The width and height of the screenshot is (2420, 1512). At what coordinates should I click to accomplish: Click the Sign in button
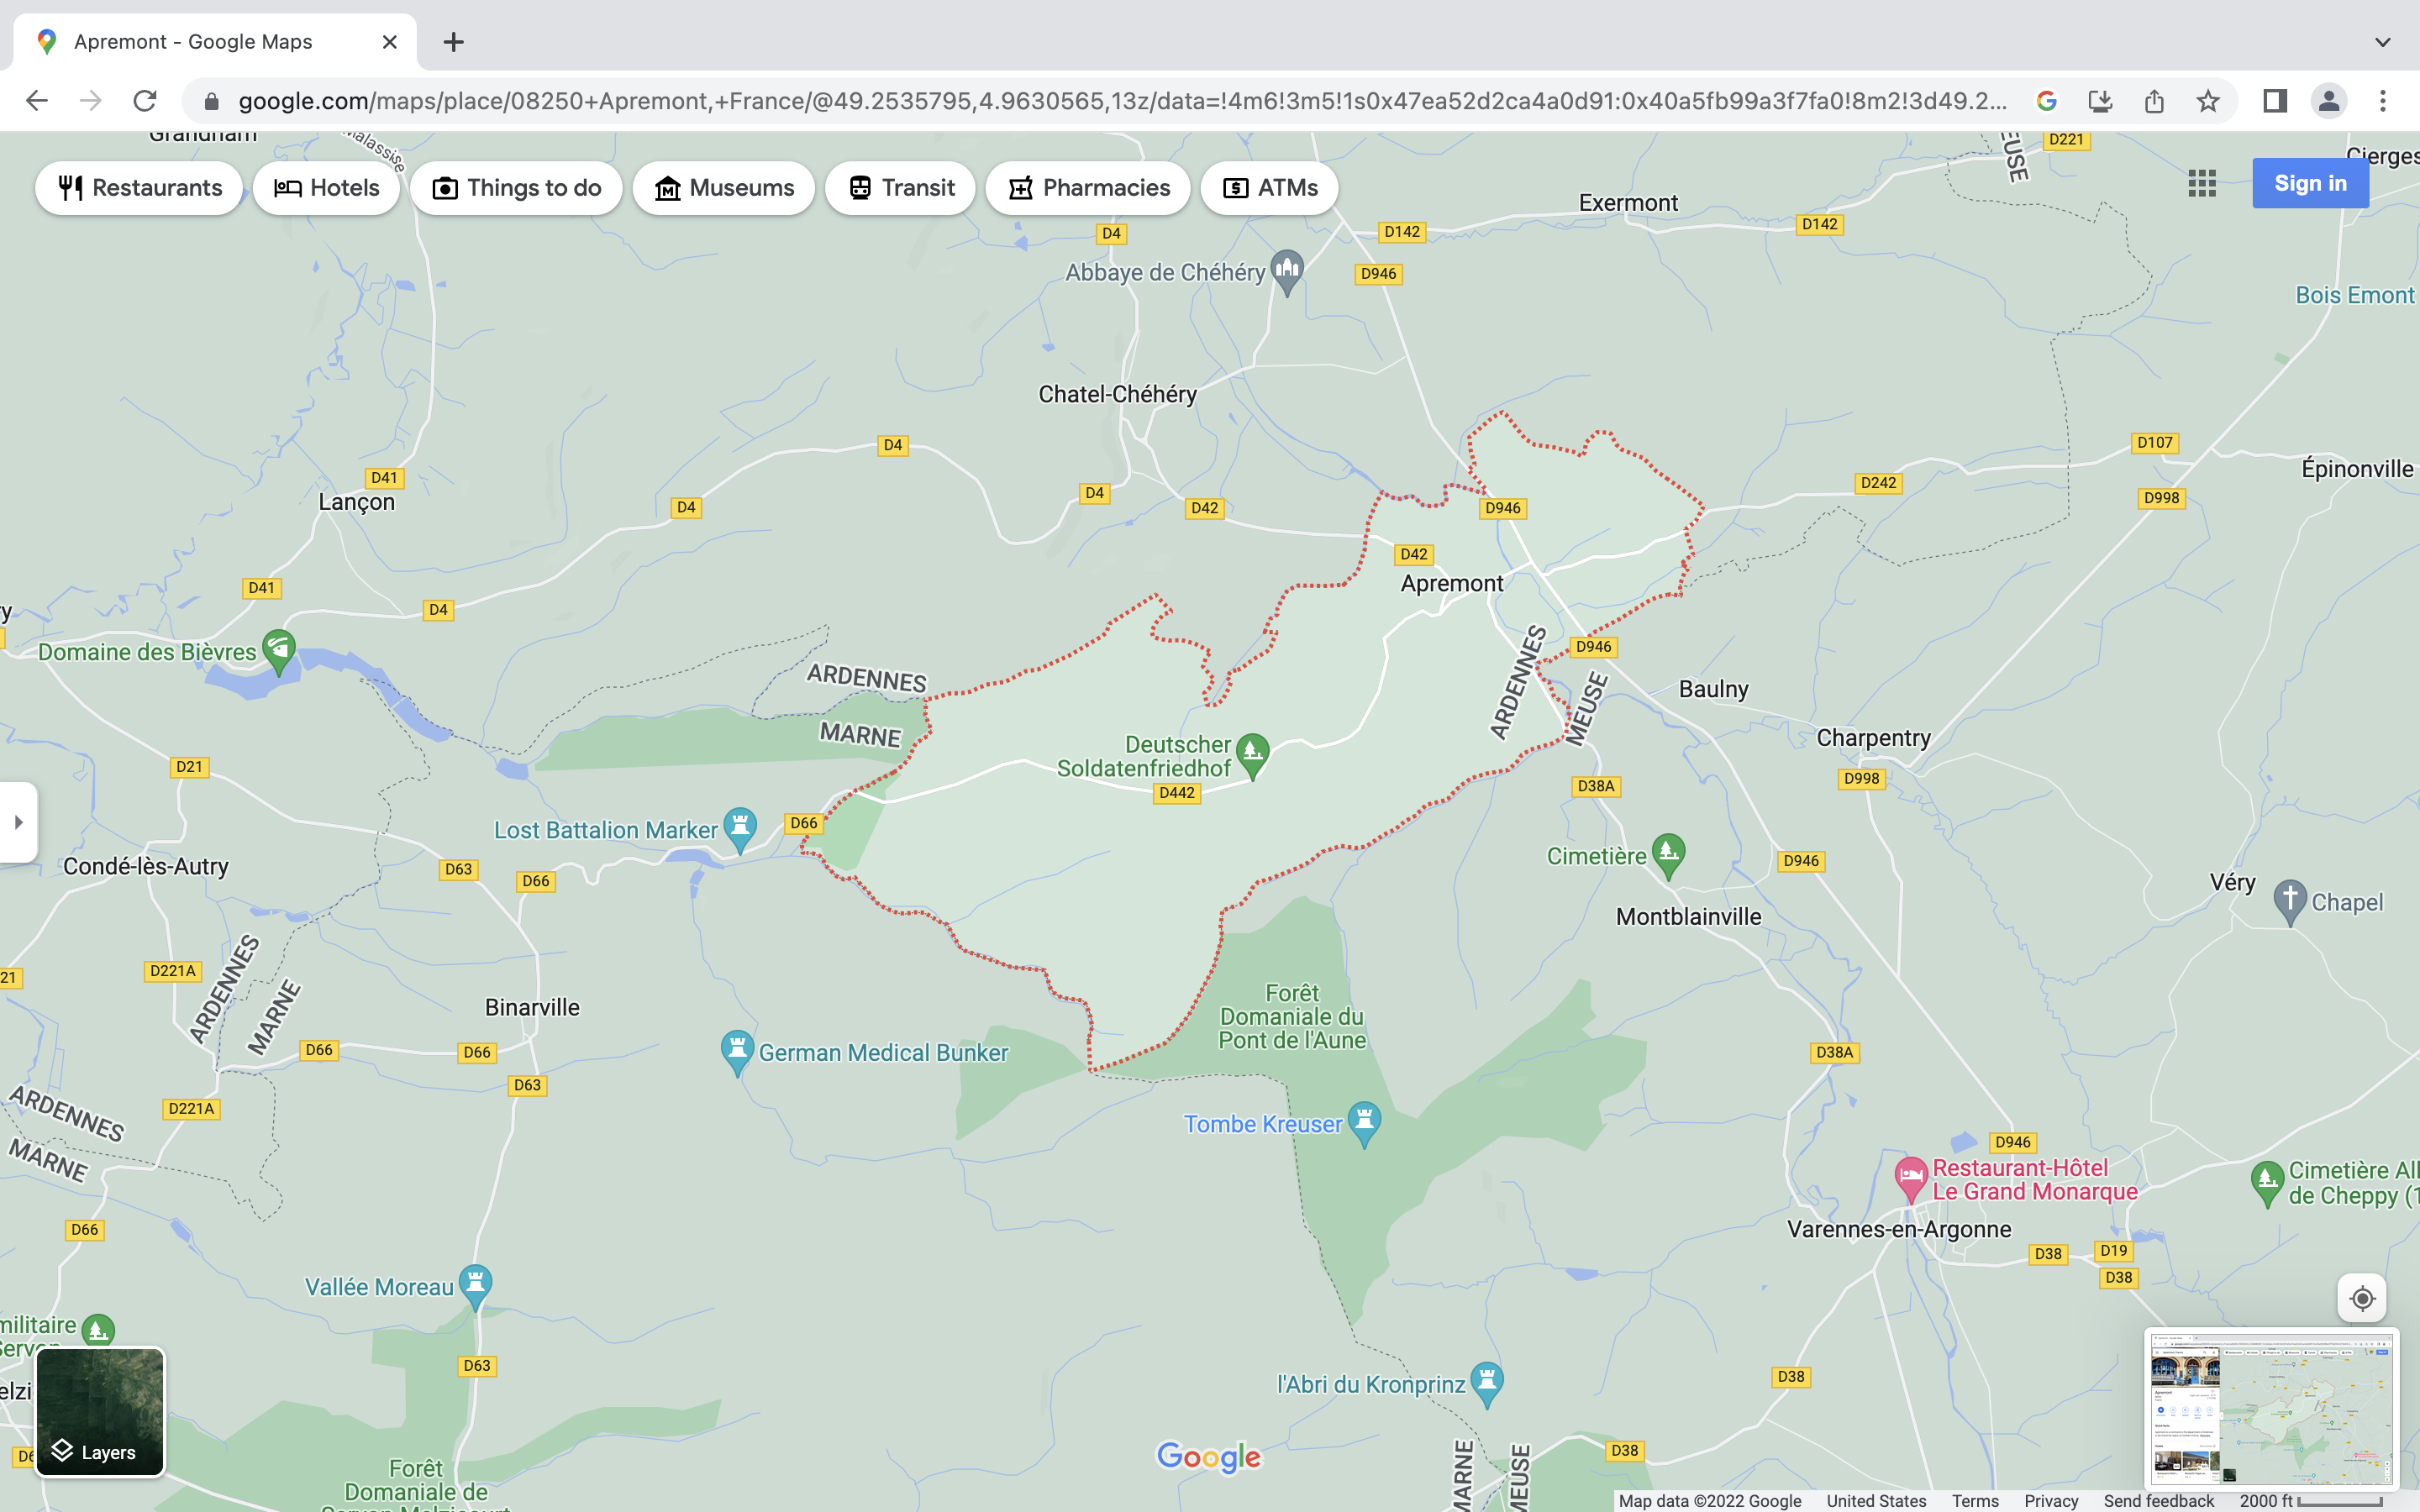click(x=2310, y=183)
